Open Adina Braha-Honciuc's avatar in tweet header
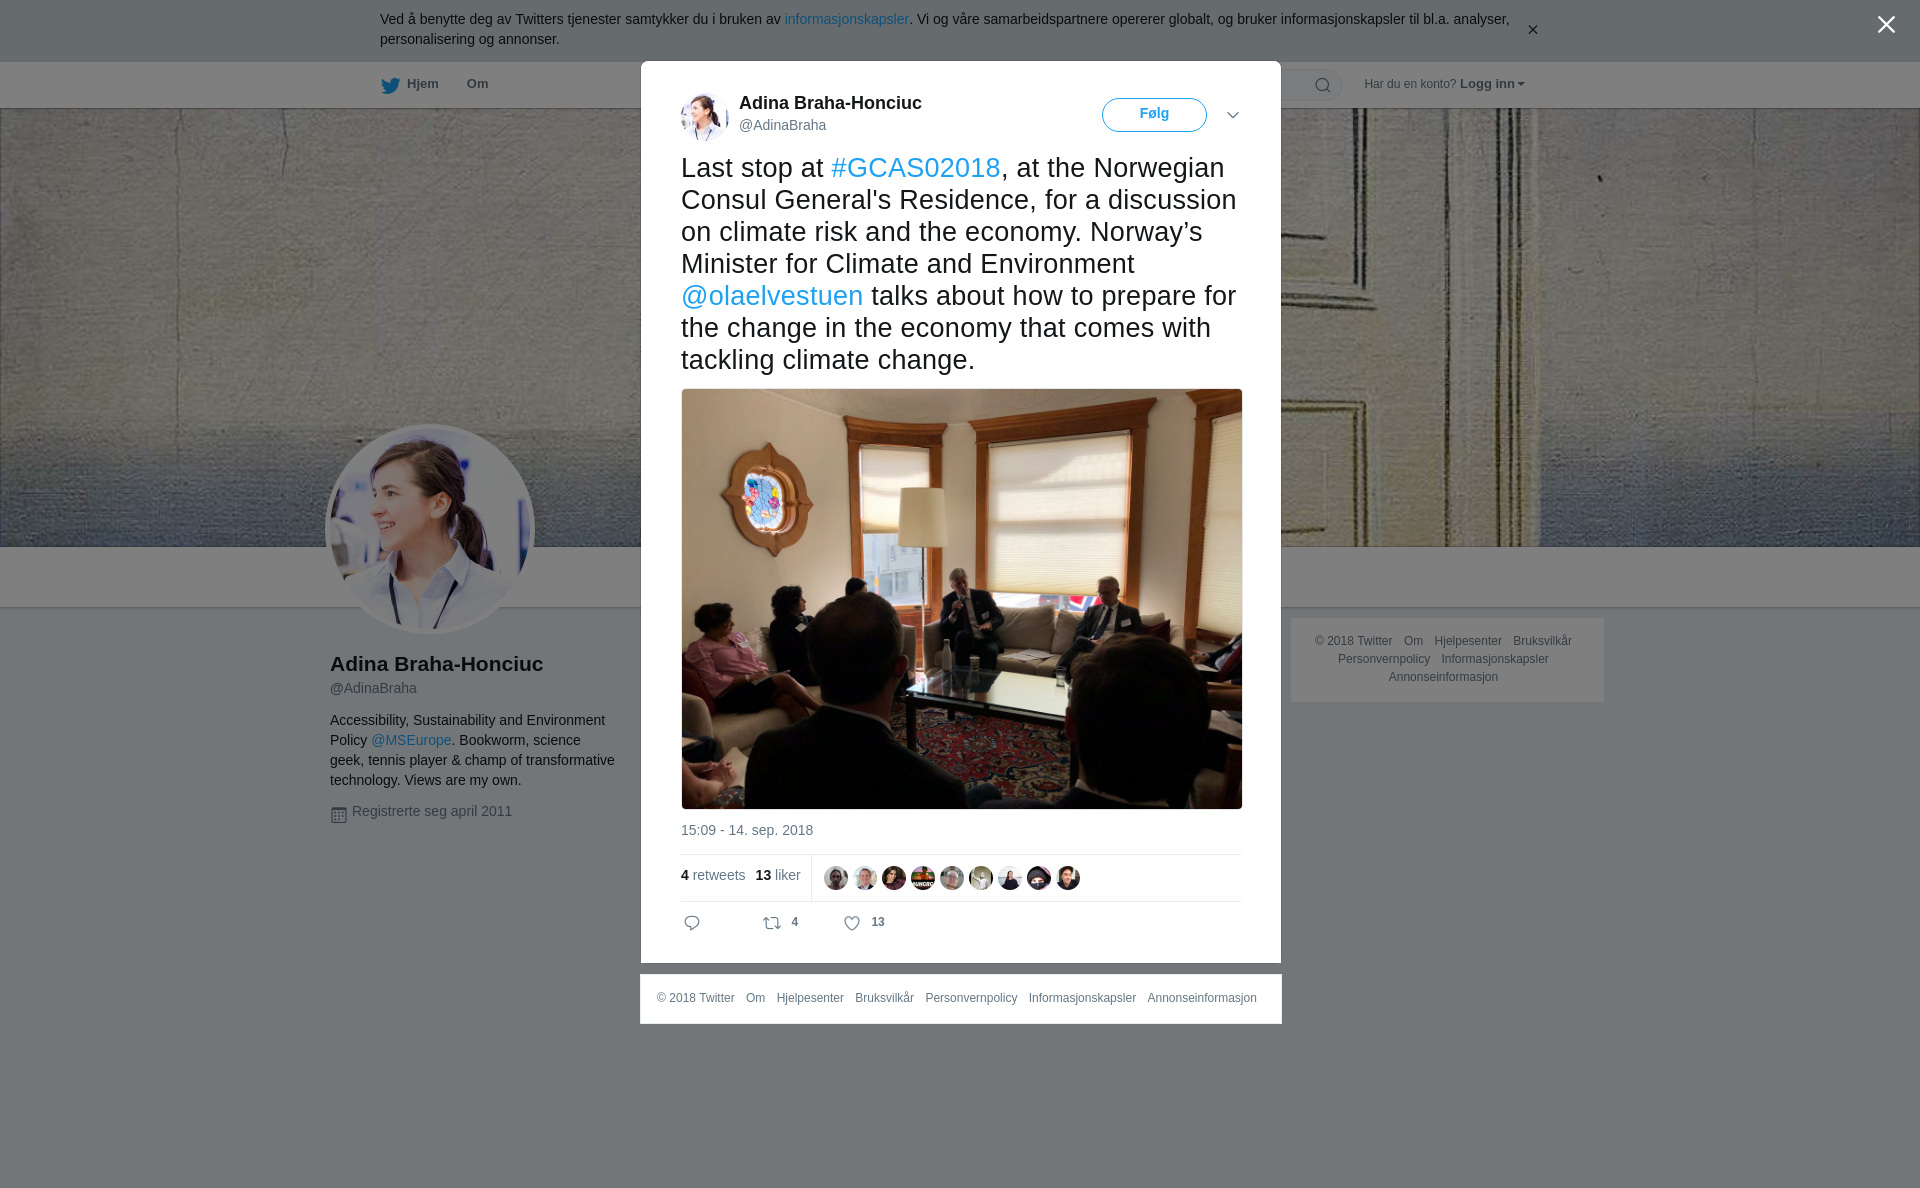 pos(705,116)
